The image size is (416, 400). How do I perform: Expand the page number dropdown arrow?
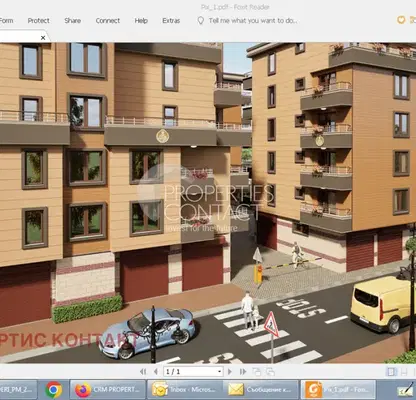[x=219, y=372]
